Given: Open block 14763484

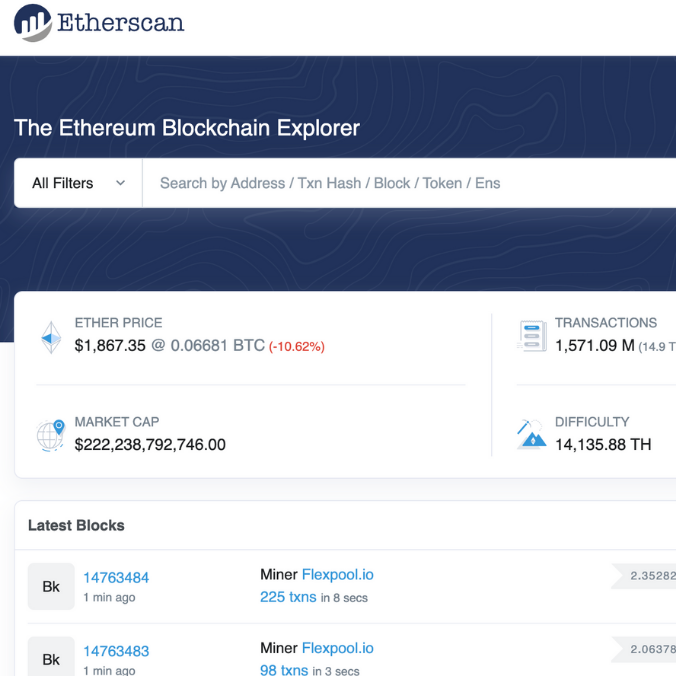Looking at the screenshot, I should click(116, 578).
